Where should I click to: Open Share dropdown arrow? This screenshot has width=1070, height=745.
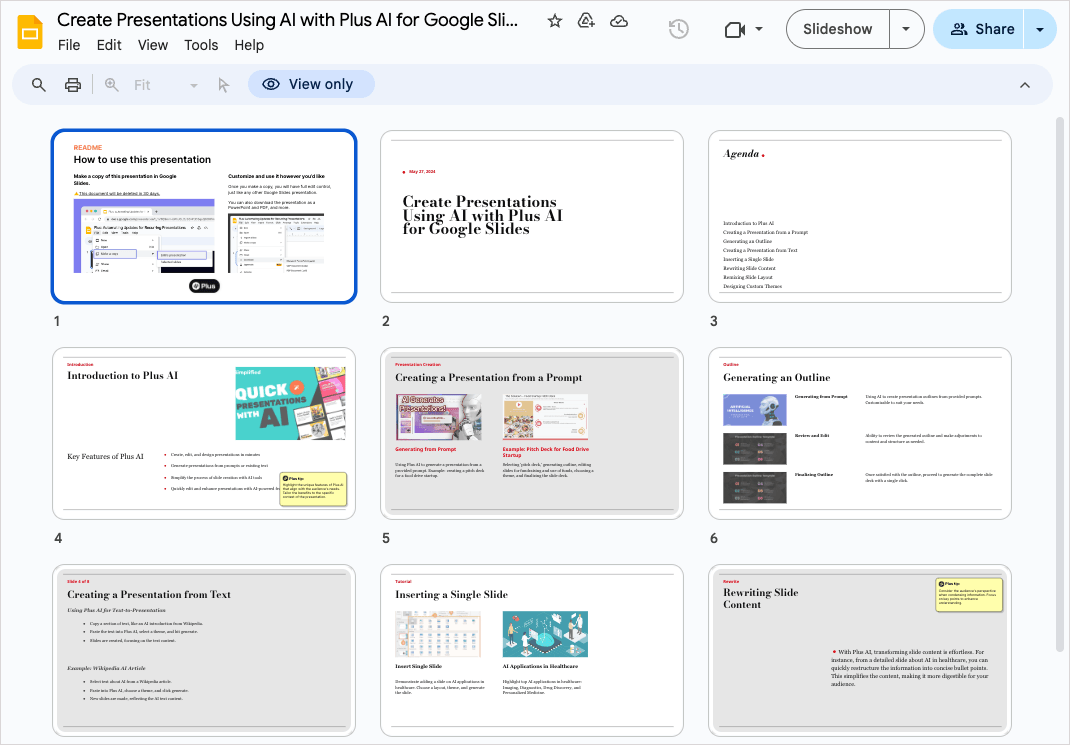[x=1040, y=29]
